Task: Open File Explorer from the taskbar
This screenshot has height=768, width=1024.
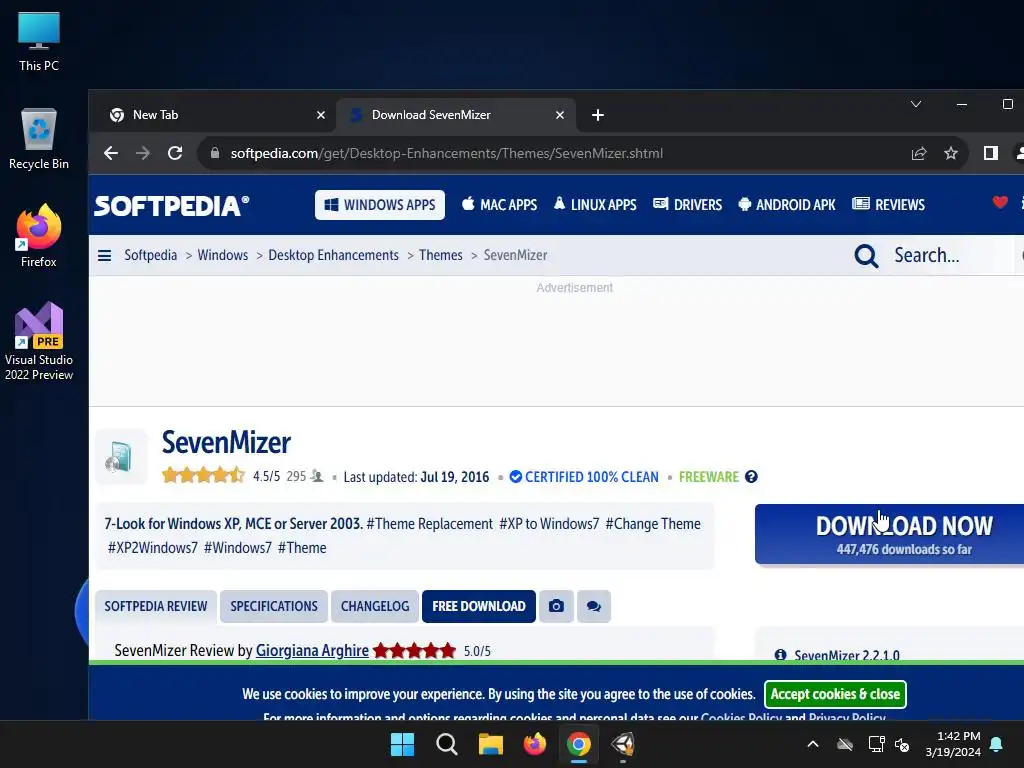Action: pyautogui.click(x=490, y=744)
